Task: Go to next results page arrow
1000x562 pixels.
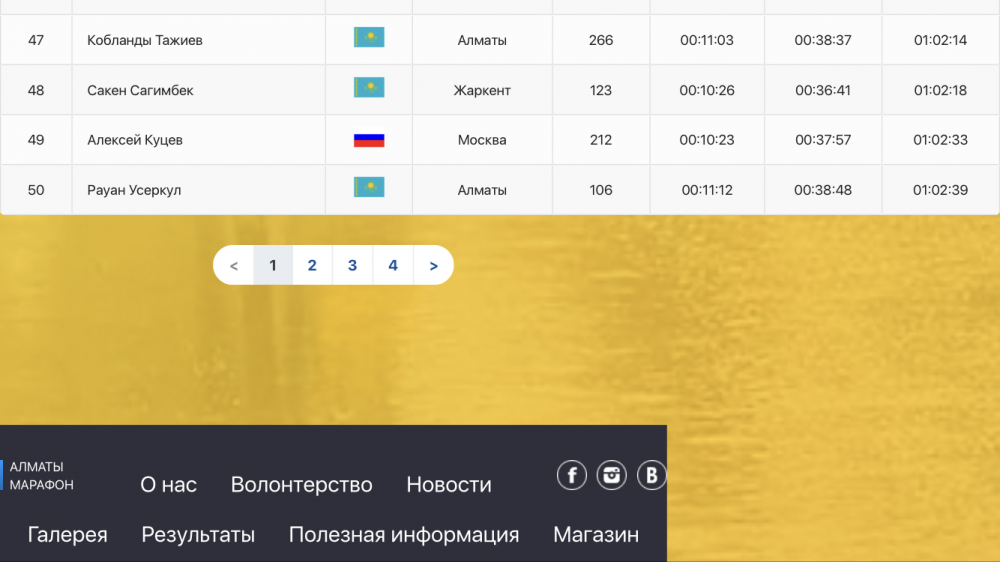Action: [x=433, y=265]
